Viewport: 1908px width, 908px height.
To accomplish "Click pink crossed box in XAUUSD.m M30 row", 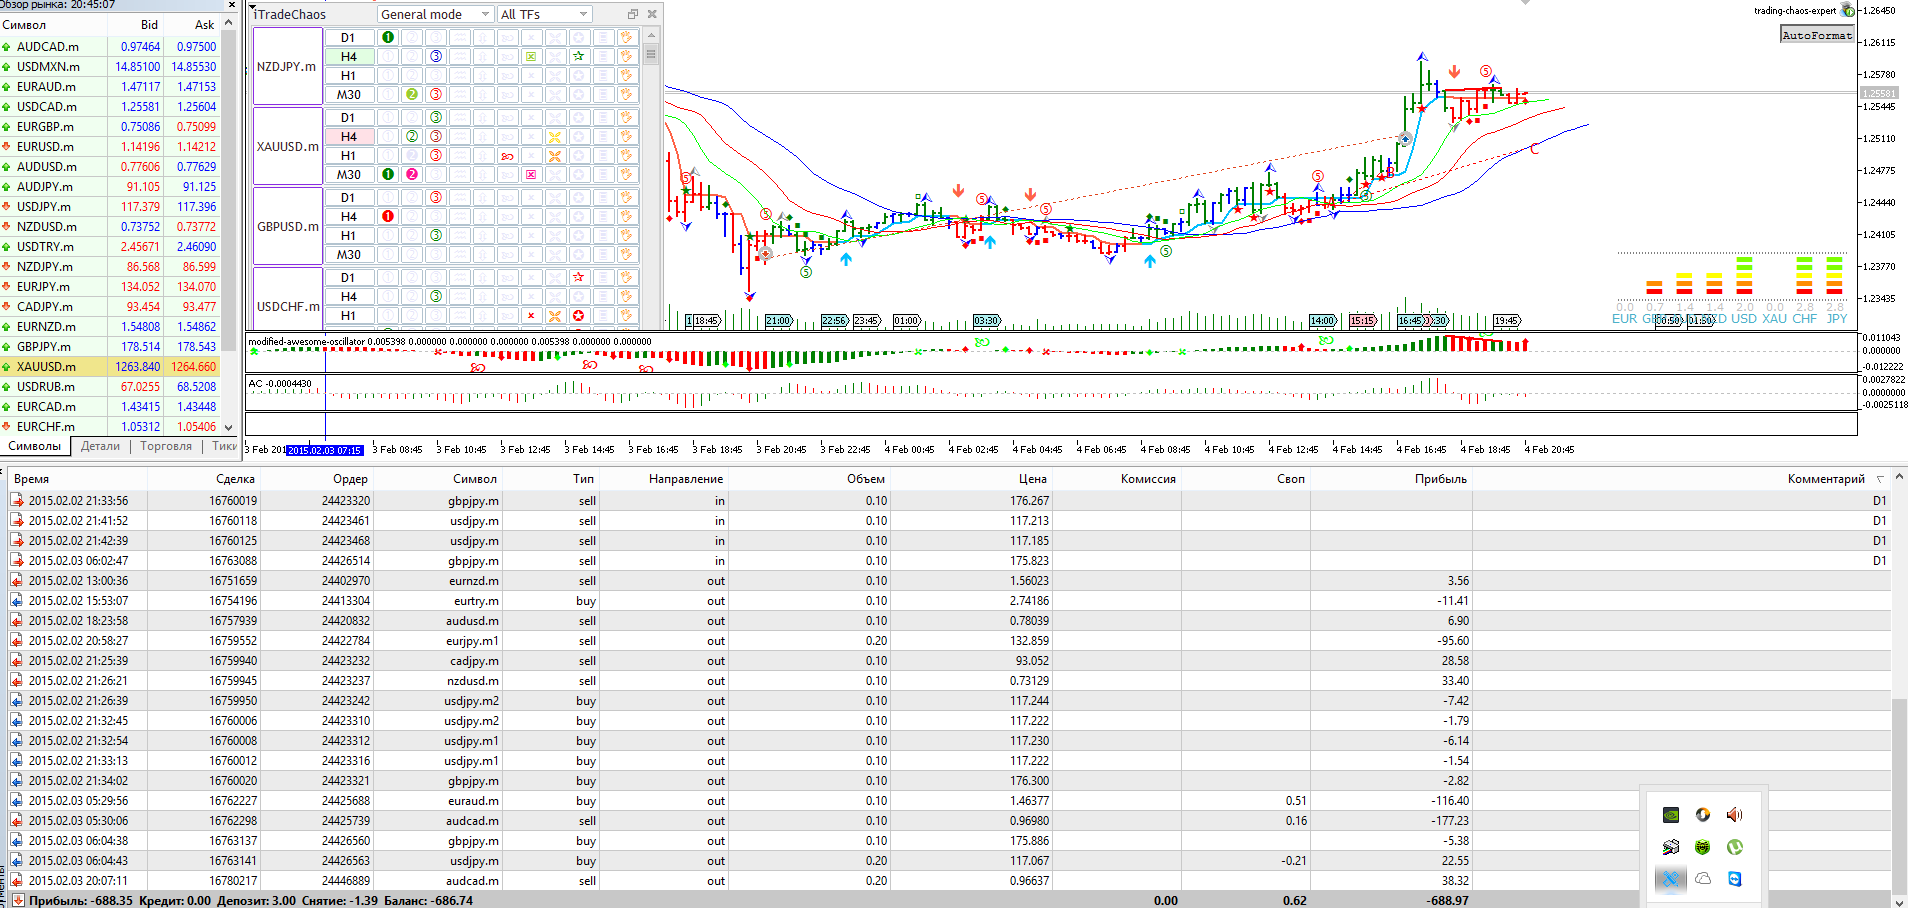I will coord(531,174).
